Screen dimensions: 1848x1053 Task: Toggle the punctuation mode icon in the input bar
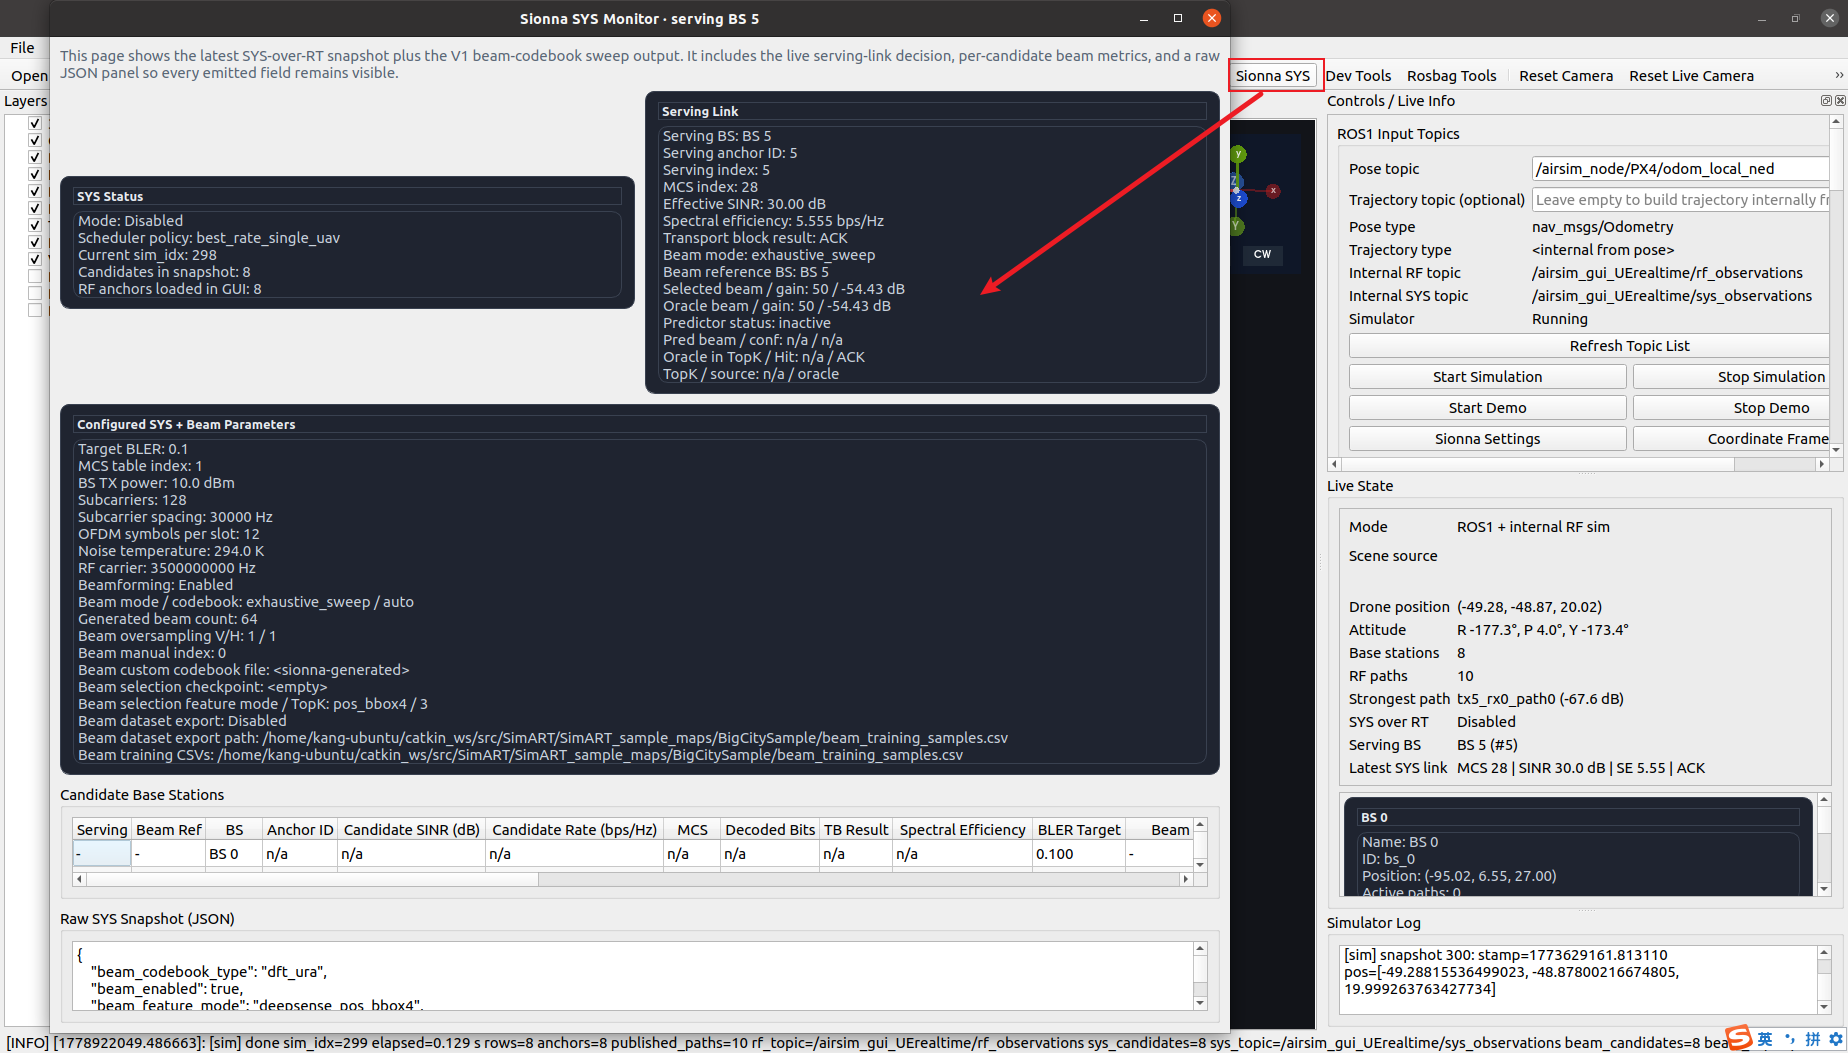coord(1790,1039)
